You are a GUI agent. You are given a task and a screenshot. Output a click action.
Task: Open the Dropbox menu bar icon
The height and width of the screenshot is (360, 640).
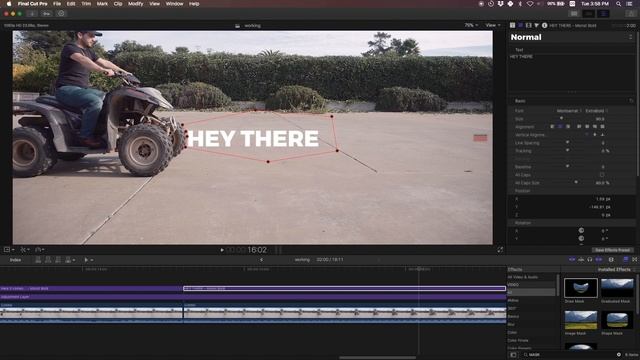(500, 4)
